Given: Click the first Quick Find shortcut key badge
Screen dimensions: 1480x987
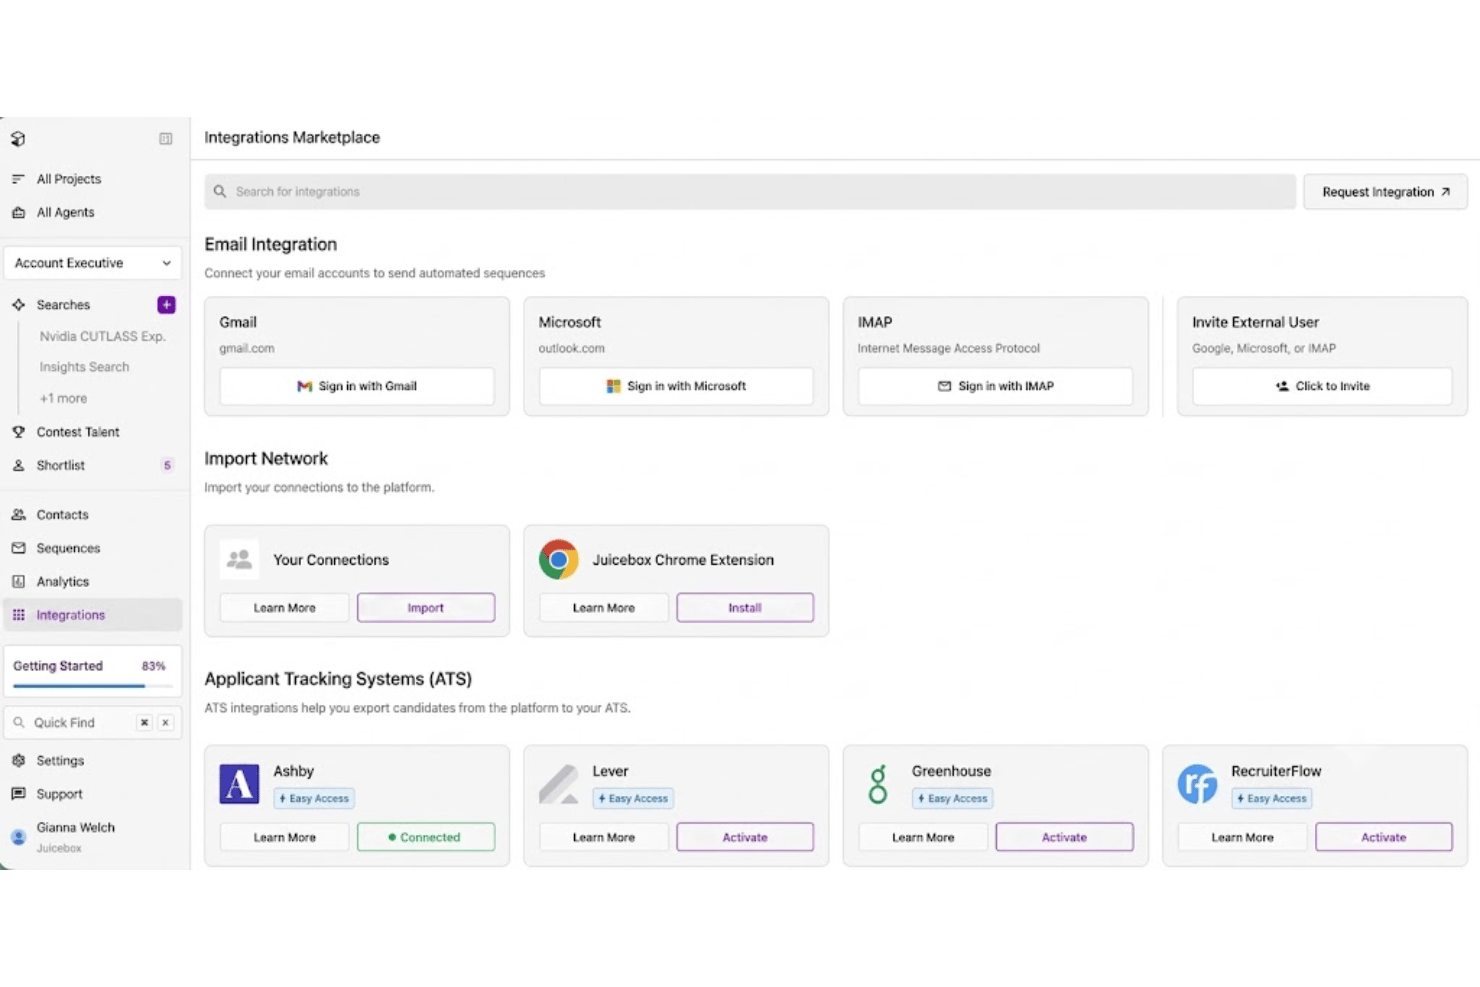Looking at the screenshot, I should coord(144,722).
